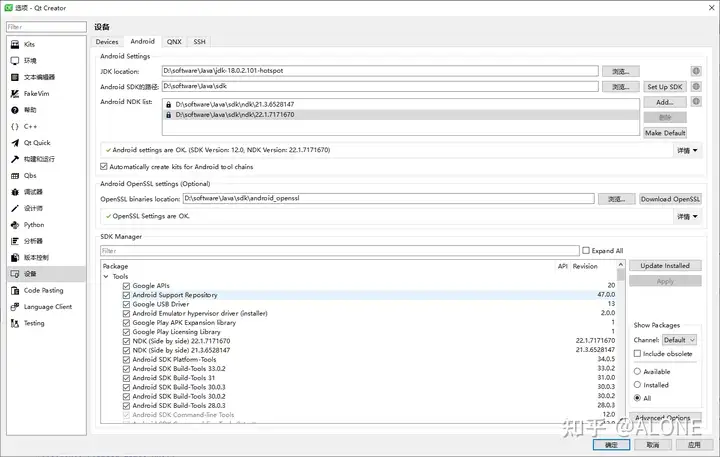Expand 详情 next to Android settings status
Image resolution: width=720 pixels, height=457 pixels.
687,150
